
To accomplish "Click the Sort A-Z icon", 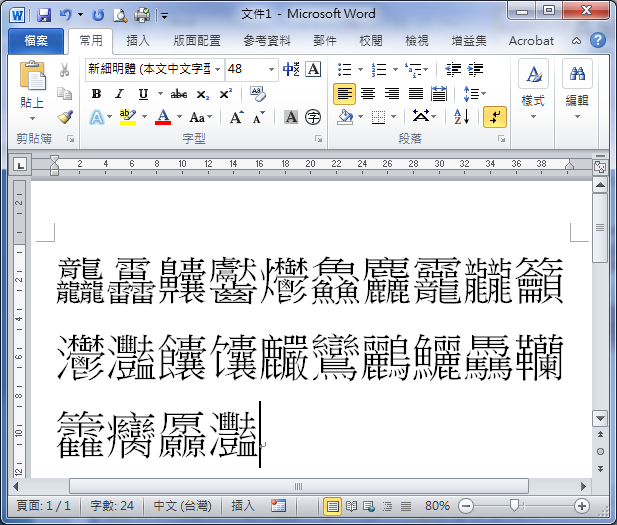I will (462, 117).
